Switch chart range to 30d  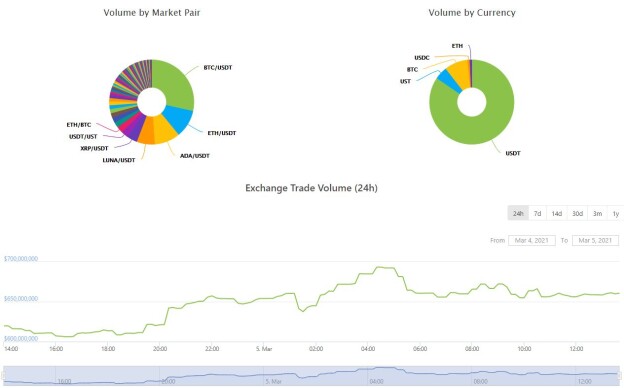[577, 213]
